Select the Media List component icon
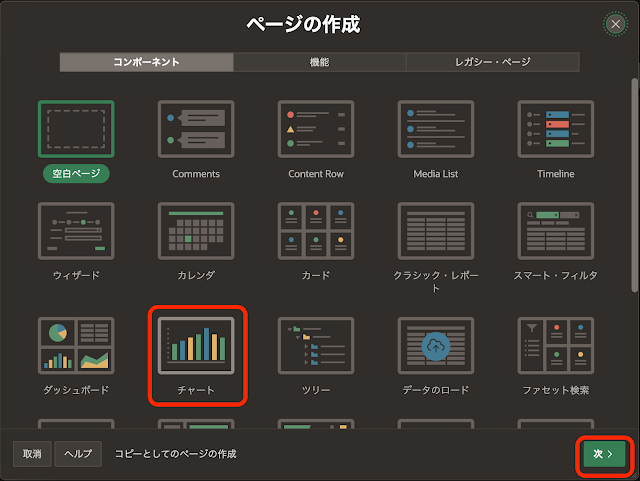The width and height of the screenshot is (640, 481). (x=436, y=129)
